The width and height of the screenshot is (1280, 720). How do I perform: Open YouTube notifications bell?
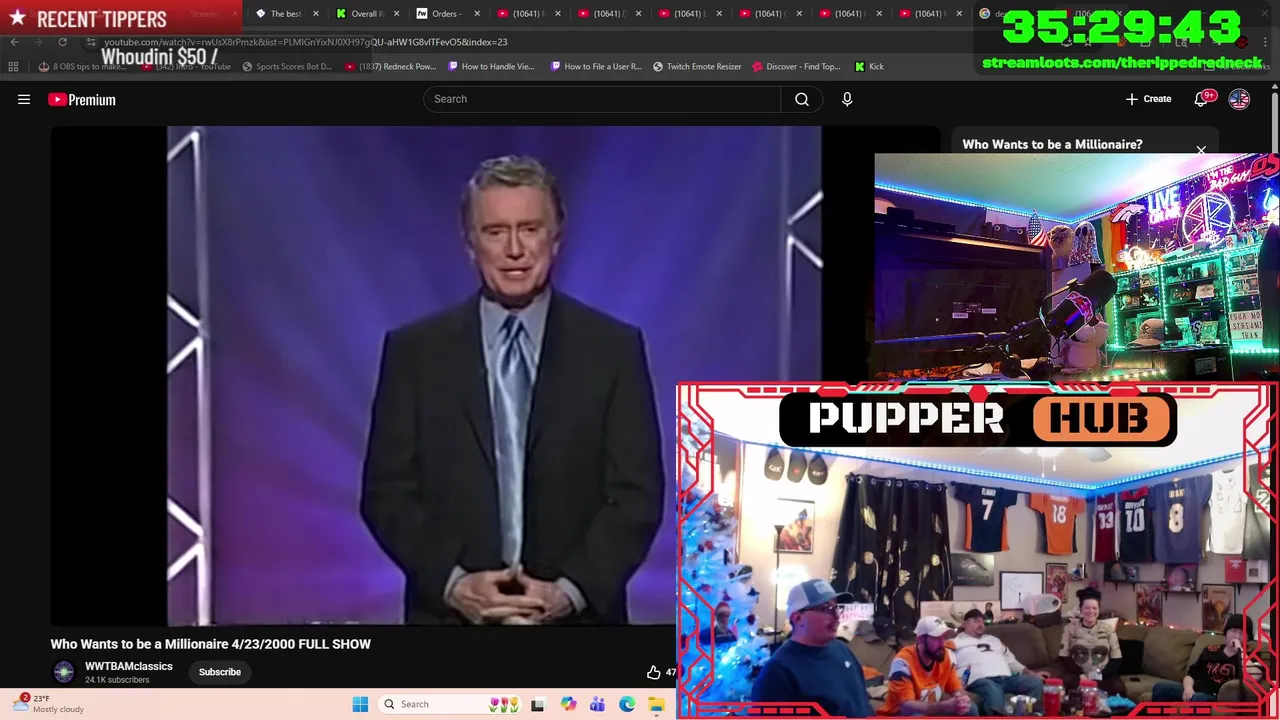[1203, 98]
